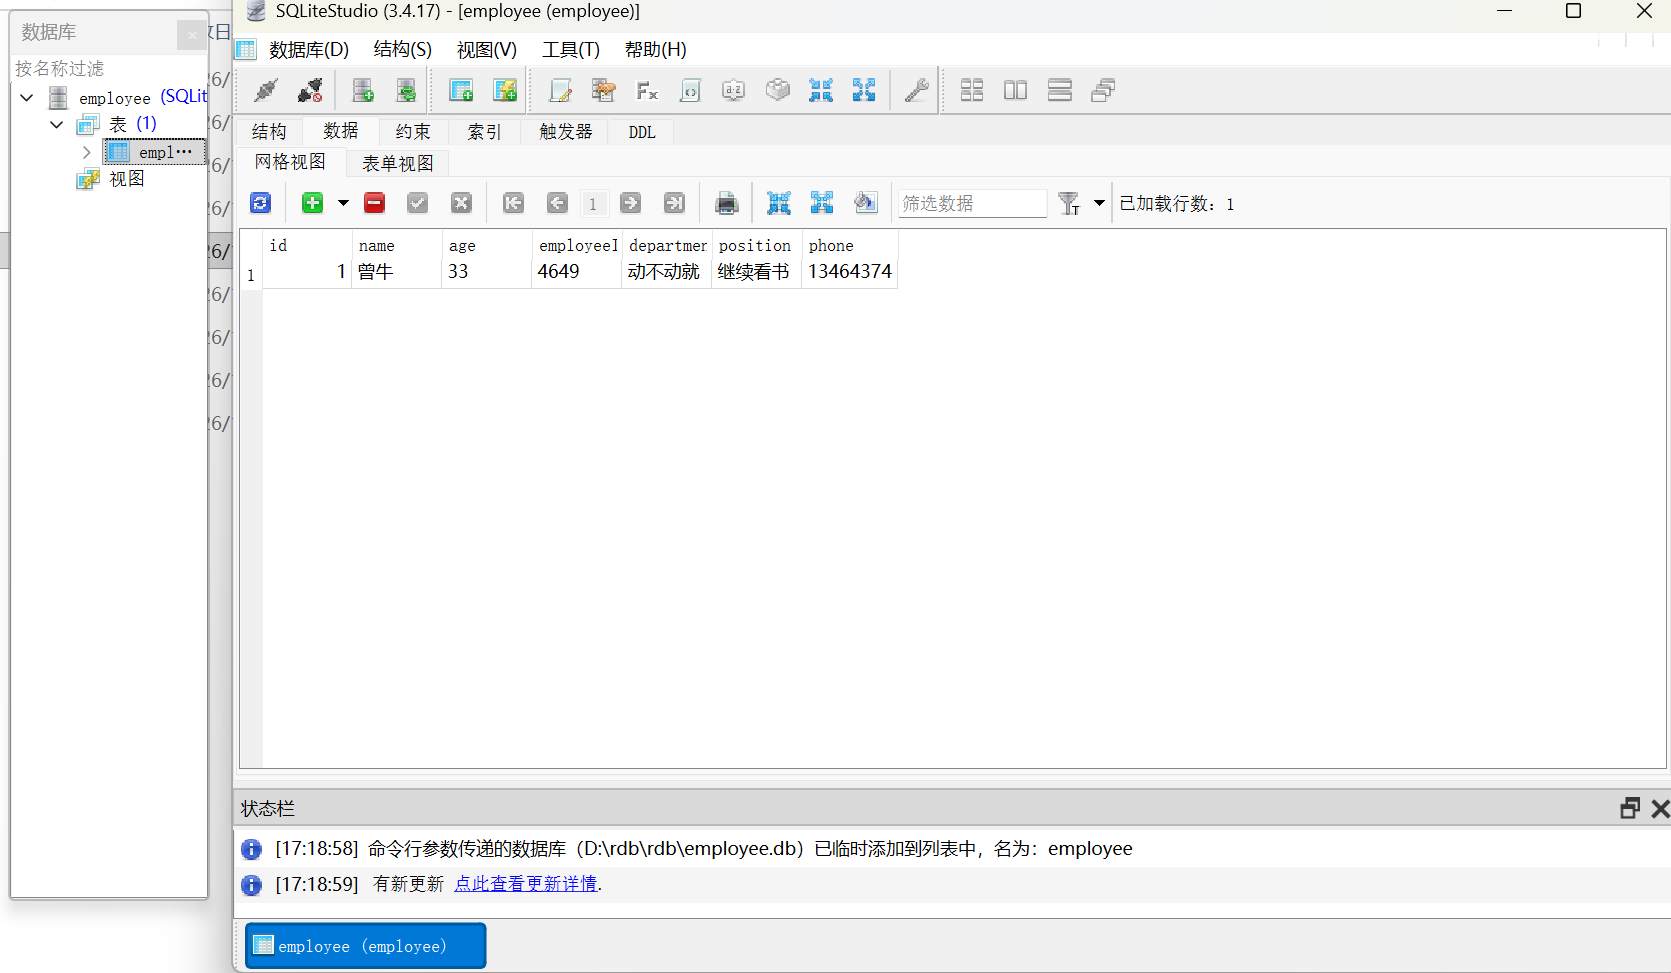Viewport: 1671px width, 973px height.
Task: Open configuration with the wrench icon
Action: pos(916,91)
